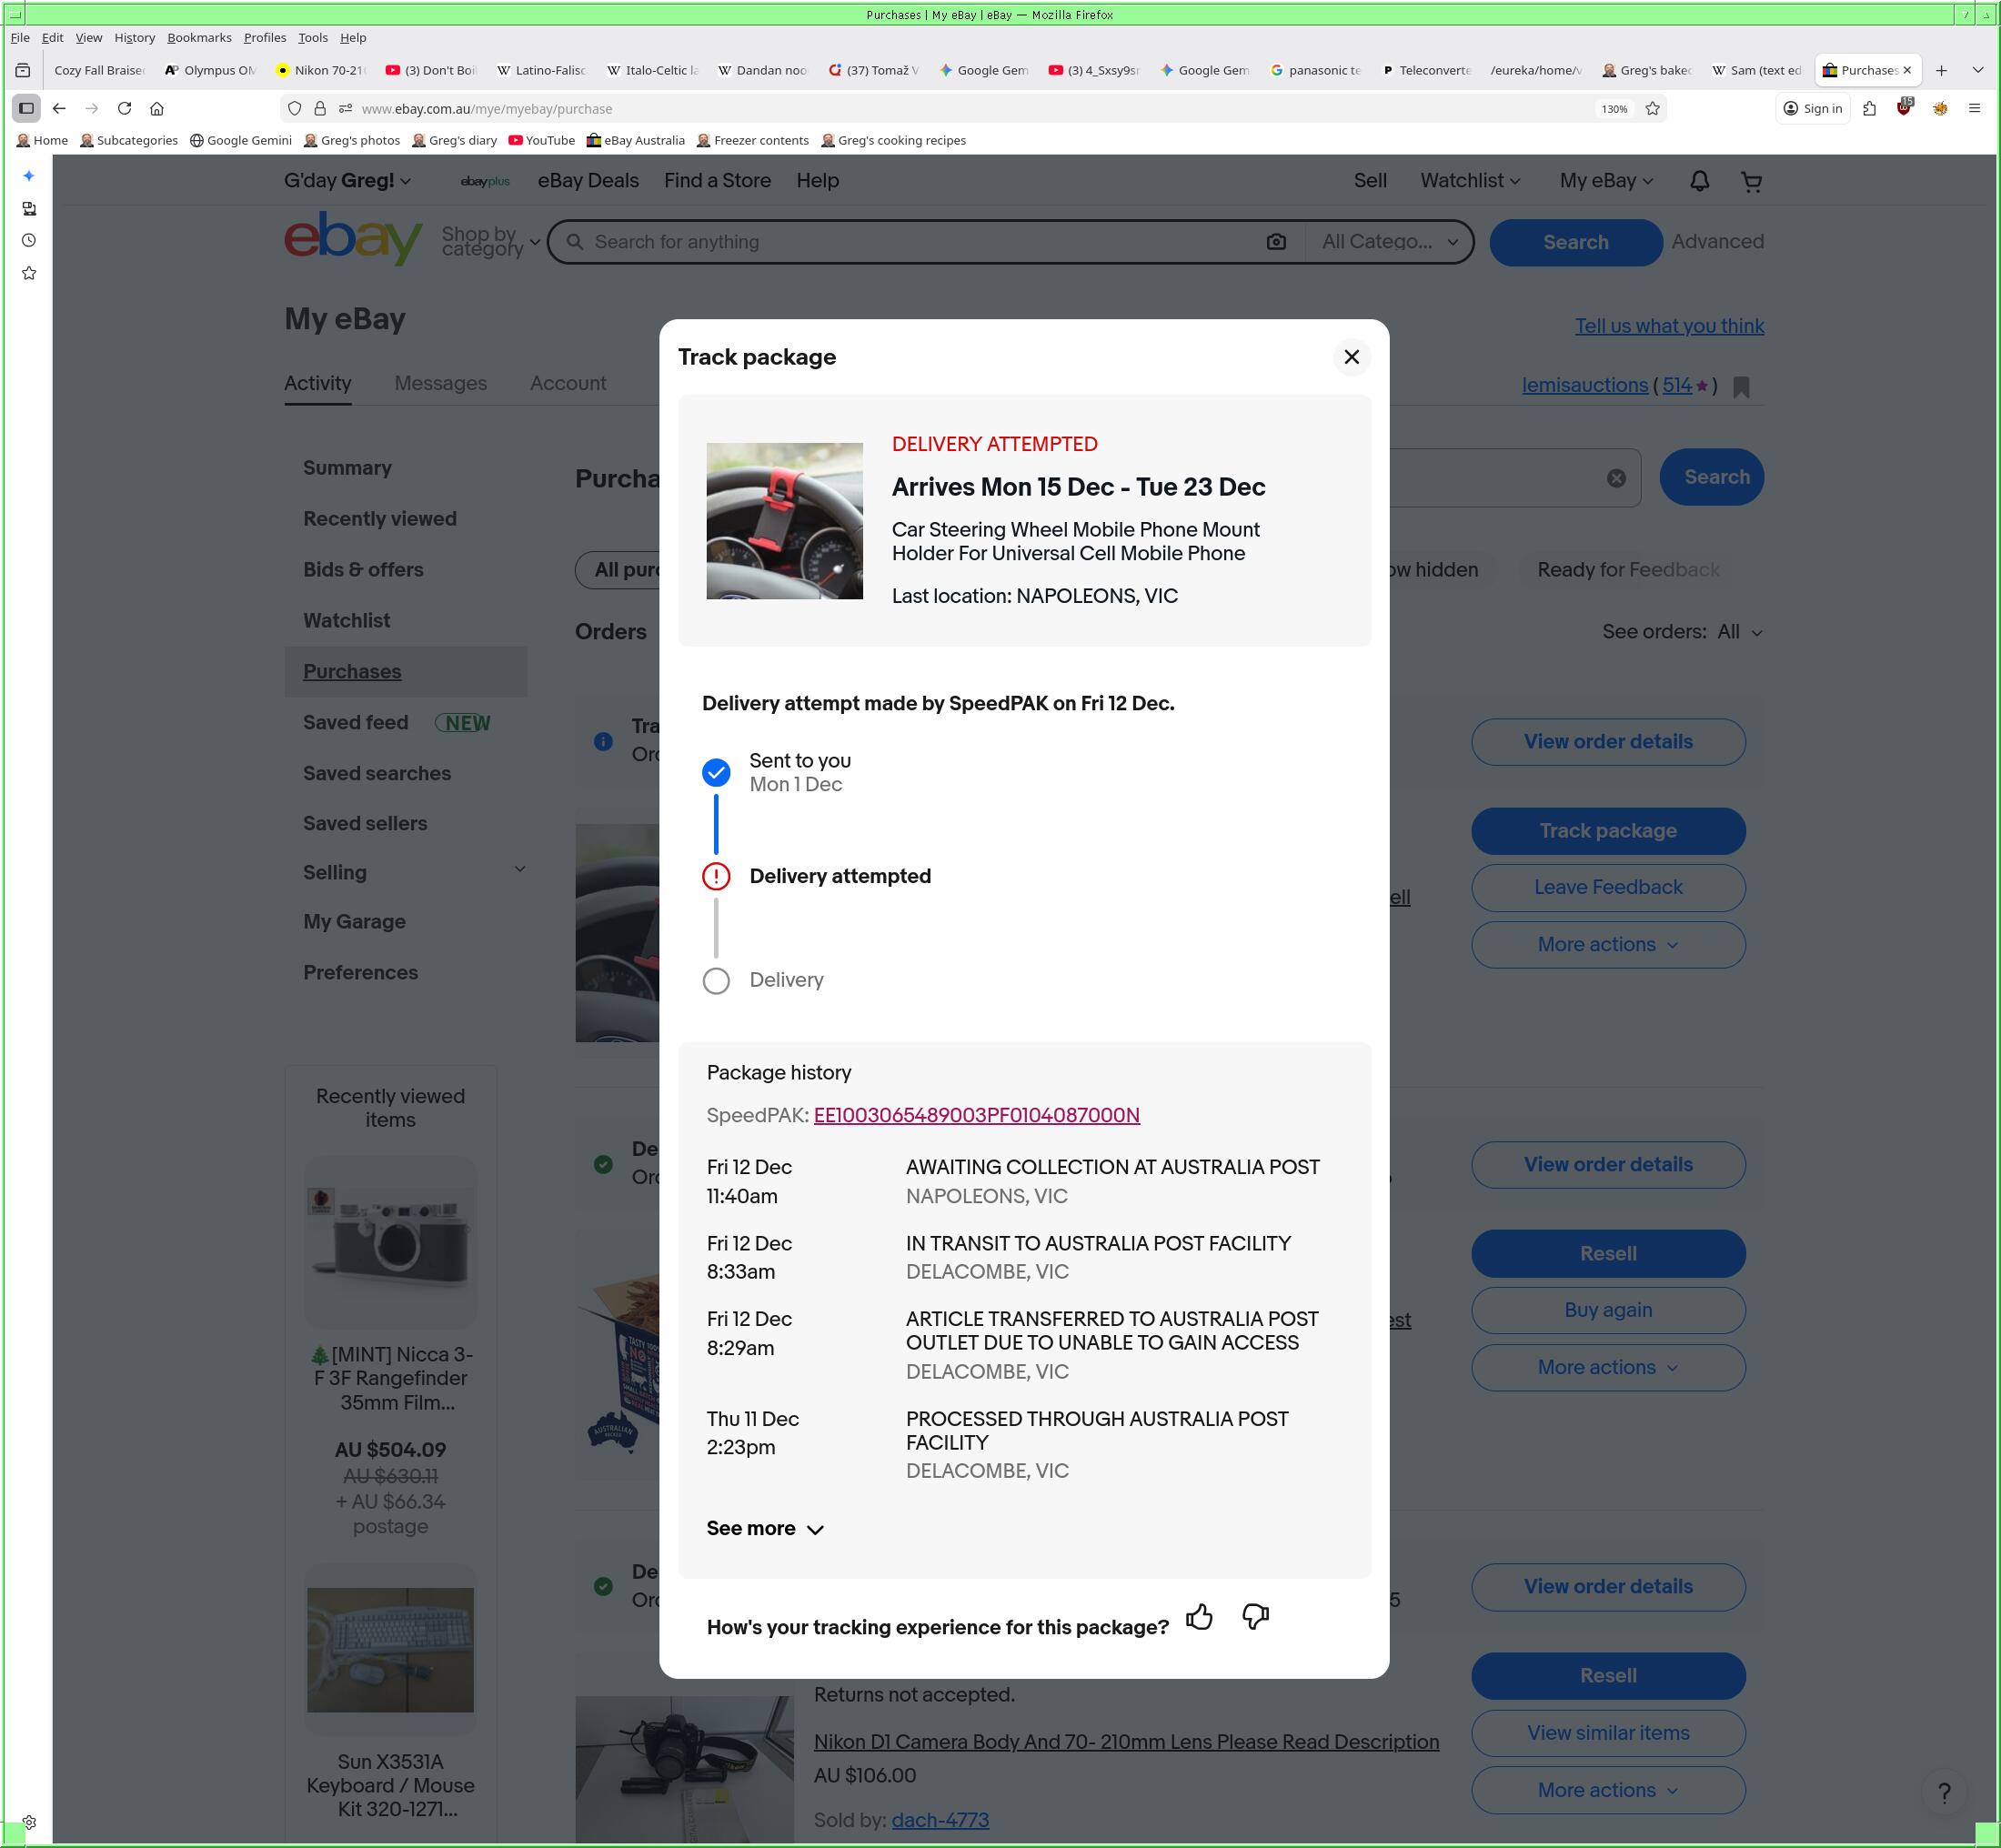Expand the My eBay dropdown
Screen dimensions: 2001x1848
[1606, 181]
